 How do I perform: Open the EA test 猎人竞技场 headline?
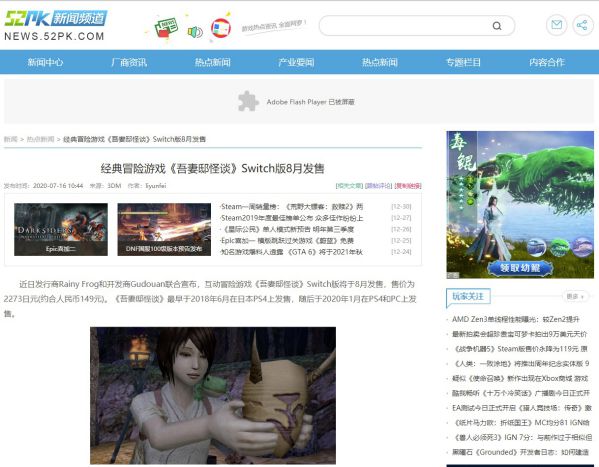pos(521,408)
